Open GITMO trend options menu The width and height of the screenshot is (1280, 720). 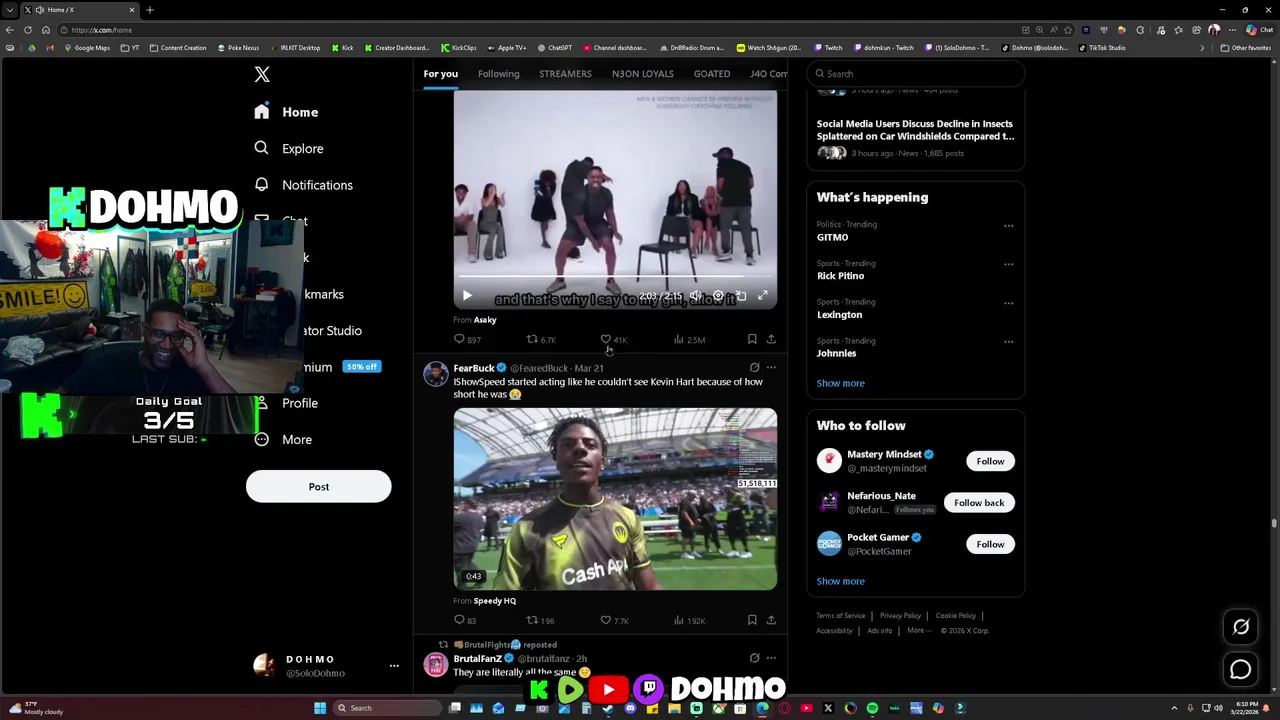(x=1008, y=226)
